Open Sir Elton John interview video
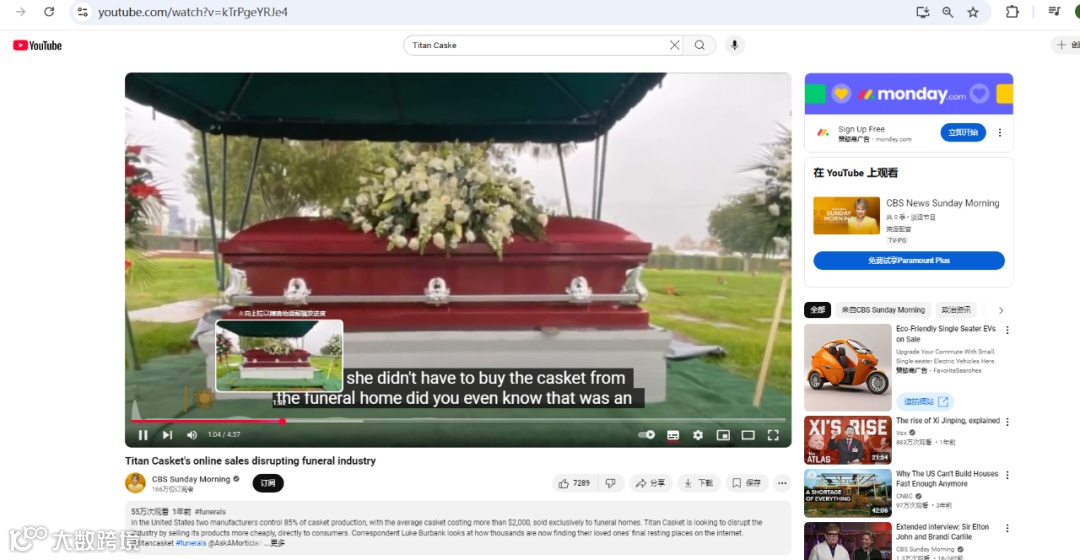Screen dimensions: 1080x560 848,541
